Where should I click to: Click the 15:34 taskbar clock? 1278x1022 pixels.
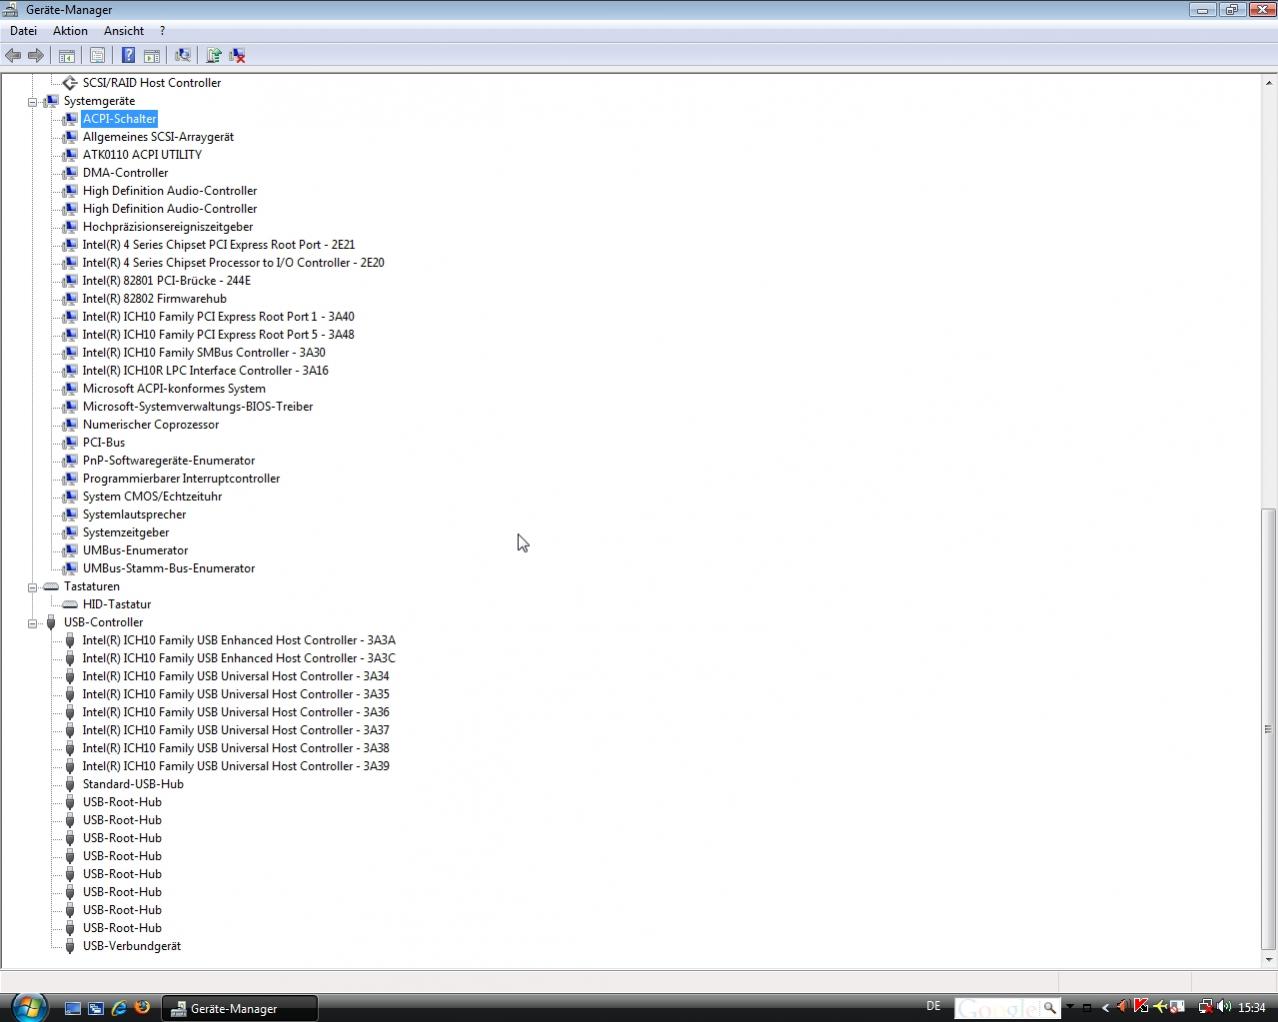[1251, 1007]
